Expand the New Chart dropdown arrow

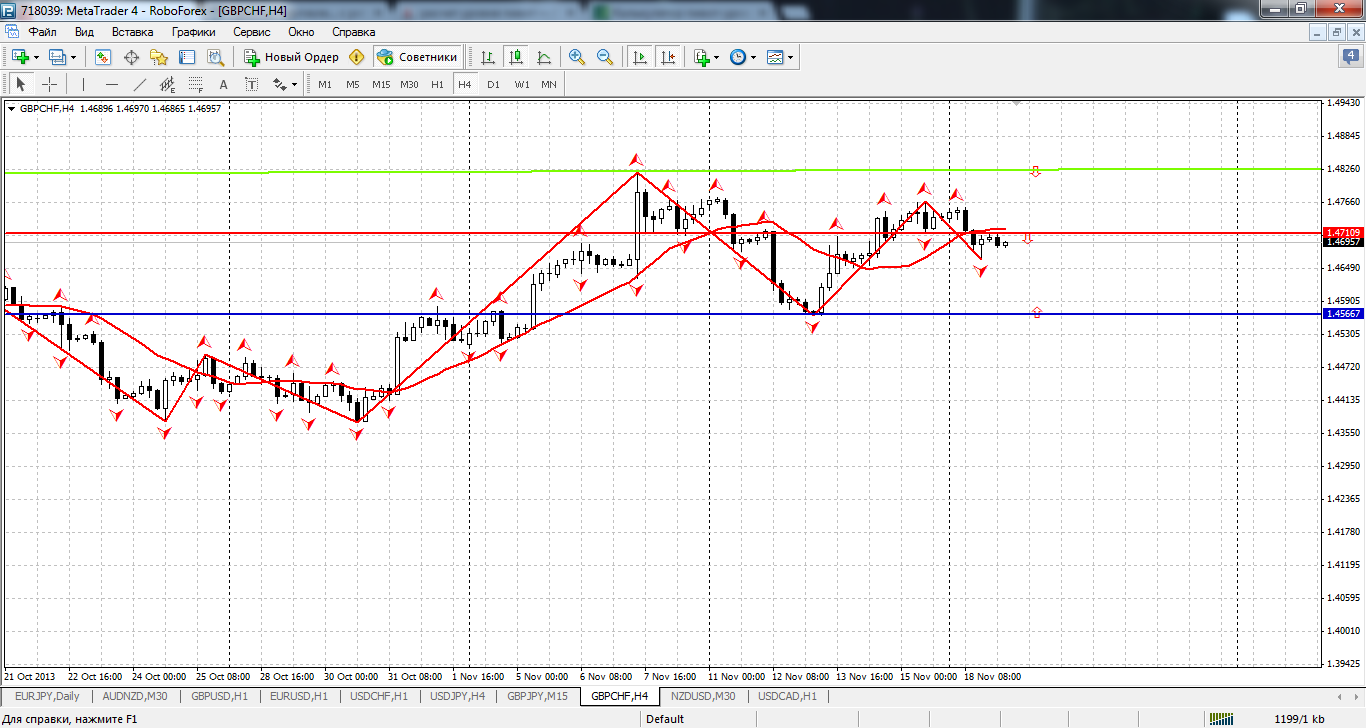coord(36,57)
